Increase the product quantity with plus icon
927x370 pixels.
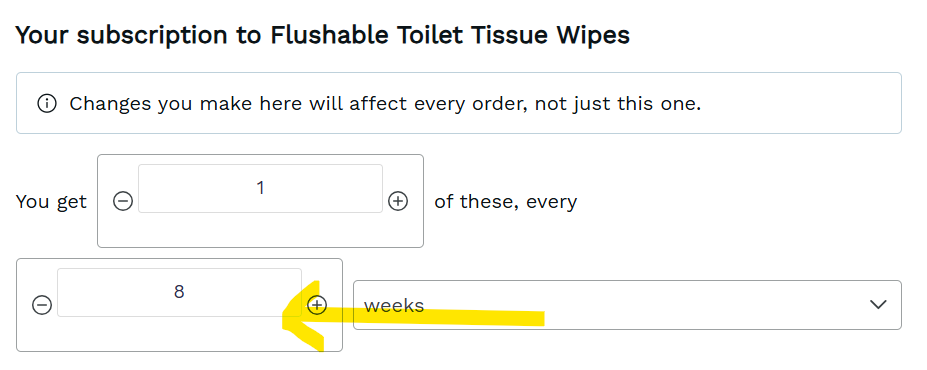pyautogui.click(x=398, y=202)
